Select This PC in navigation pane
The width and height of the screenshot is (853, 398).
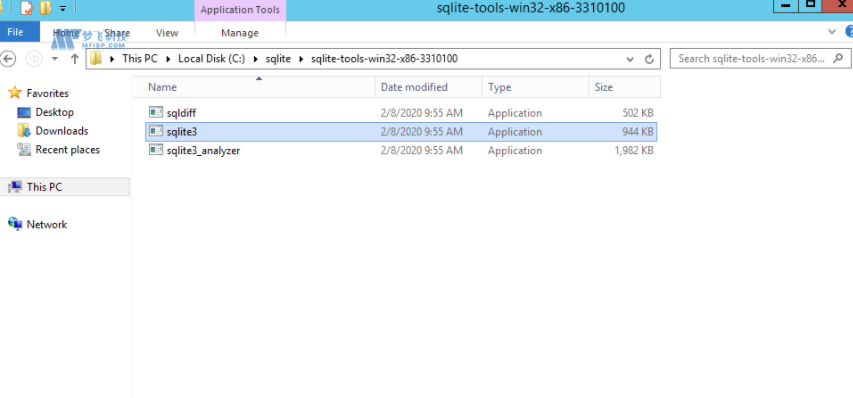pos(65,187)
